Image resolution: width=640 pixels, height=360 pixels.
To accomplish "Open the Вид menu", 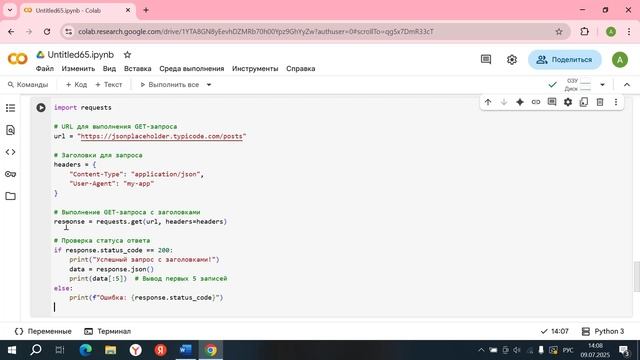I will tap(109, 69).
